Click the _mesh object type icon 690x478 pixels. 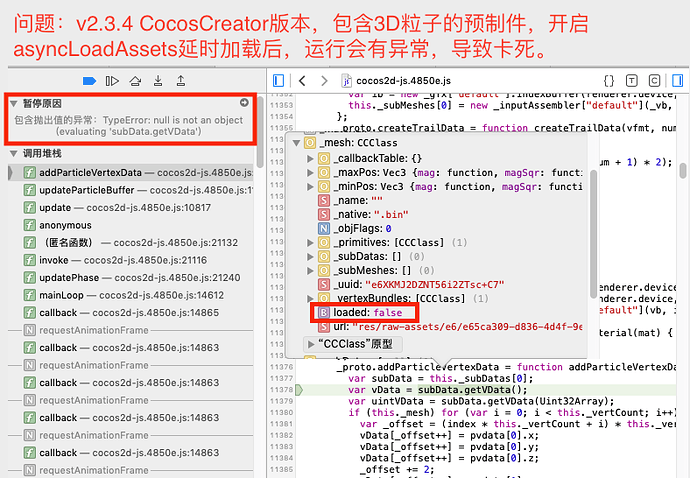[310, 143]
